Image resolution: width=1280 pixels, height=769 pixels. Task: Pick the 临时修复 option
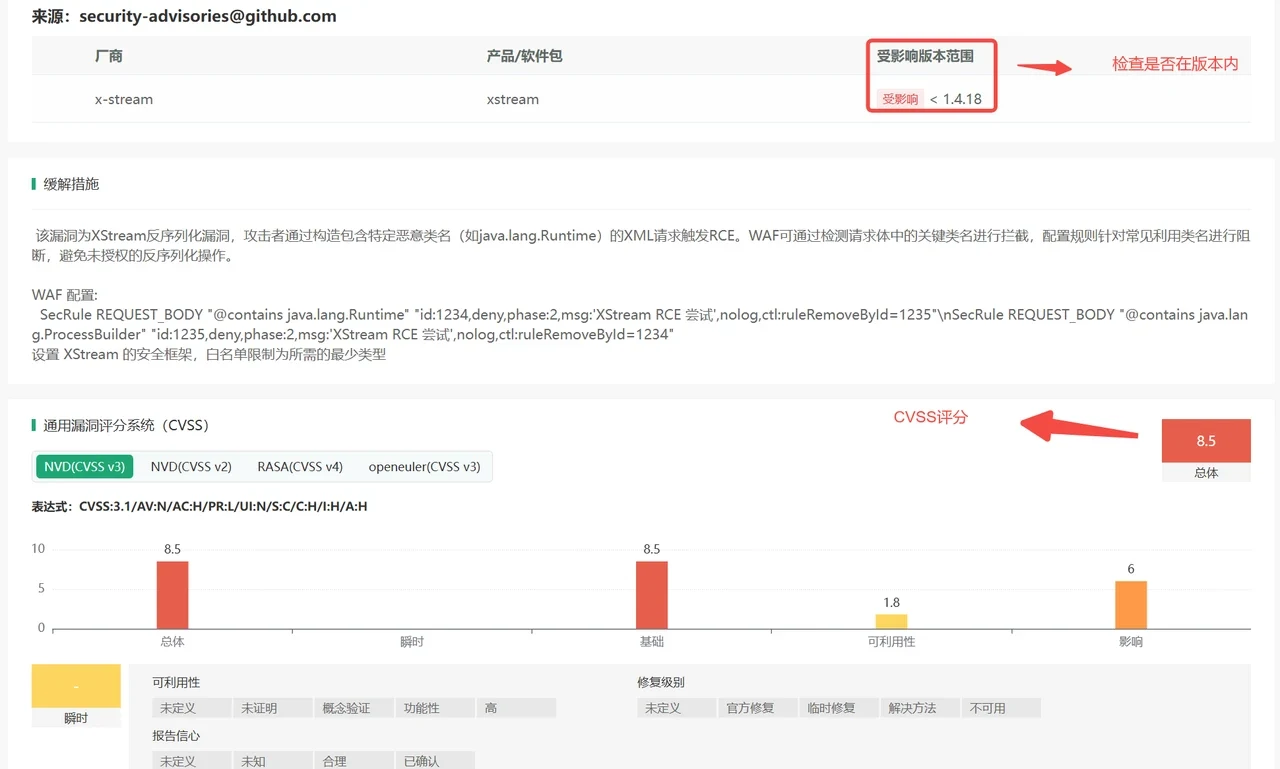click(x=839, y=708)
